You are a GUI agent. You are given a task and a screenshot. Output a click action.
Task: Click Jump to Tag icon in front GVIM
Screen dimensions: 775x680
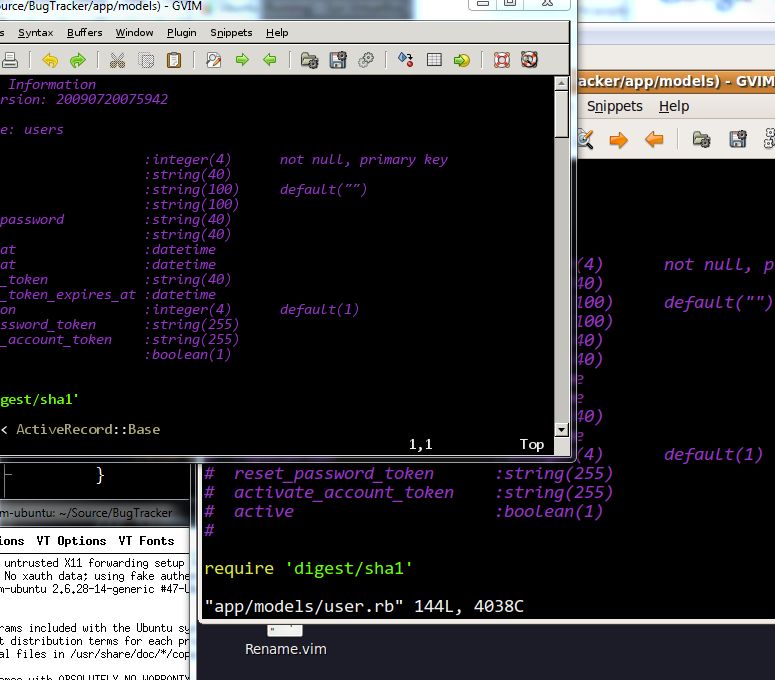[x=462, y=60]
